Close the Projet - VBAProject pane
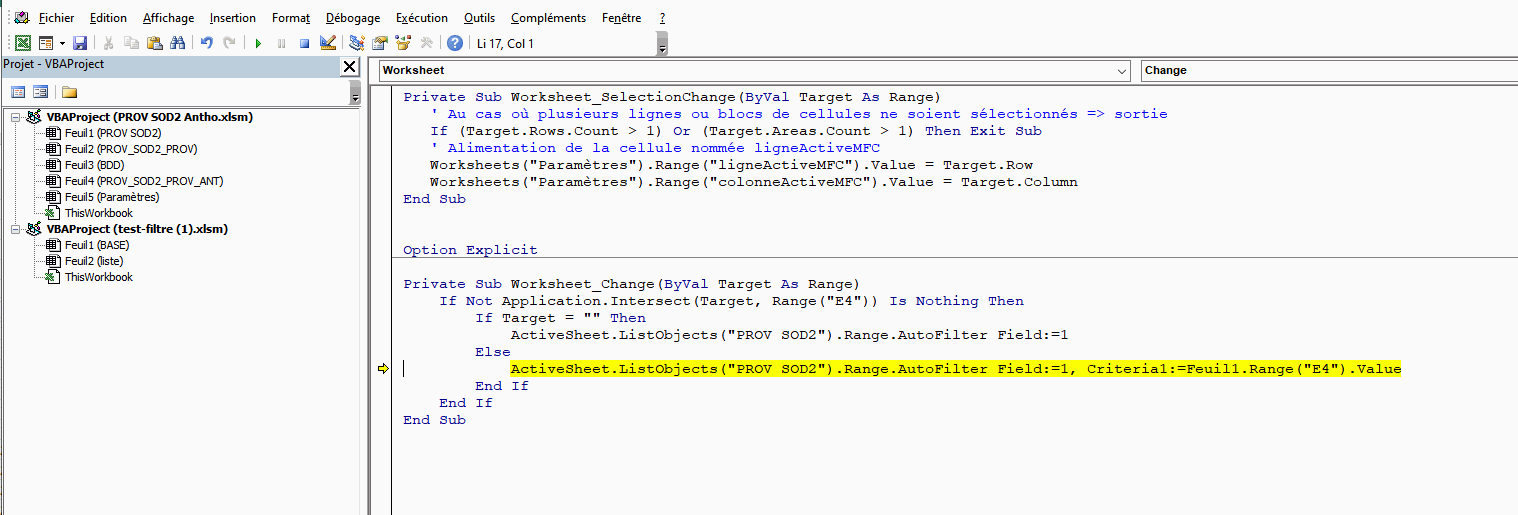 coord(349,66)
